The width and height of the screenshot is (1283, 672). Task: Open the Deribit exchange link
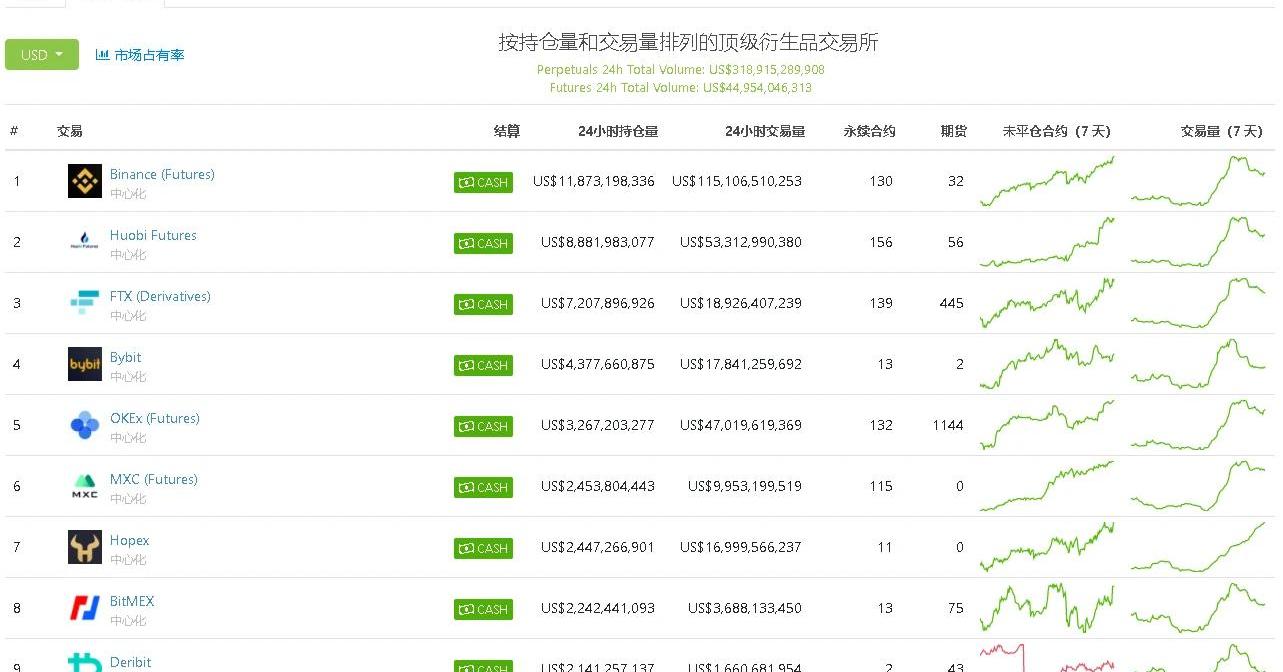point(130,662)
